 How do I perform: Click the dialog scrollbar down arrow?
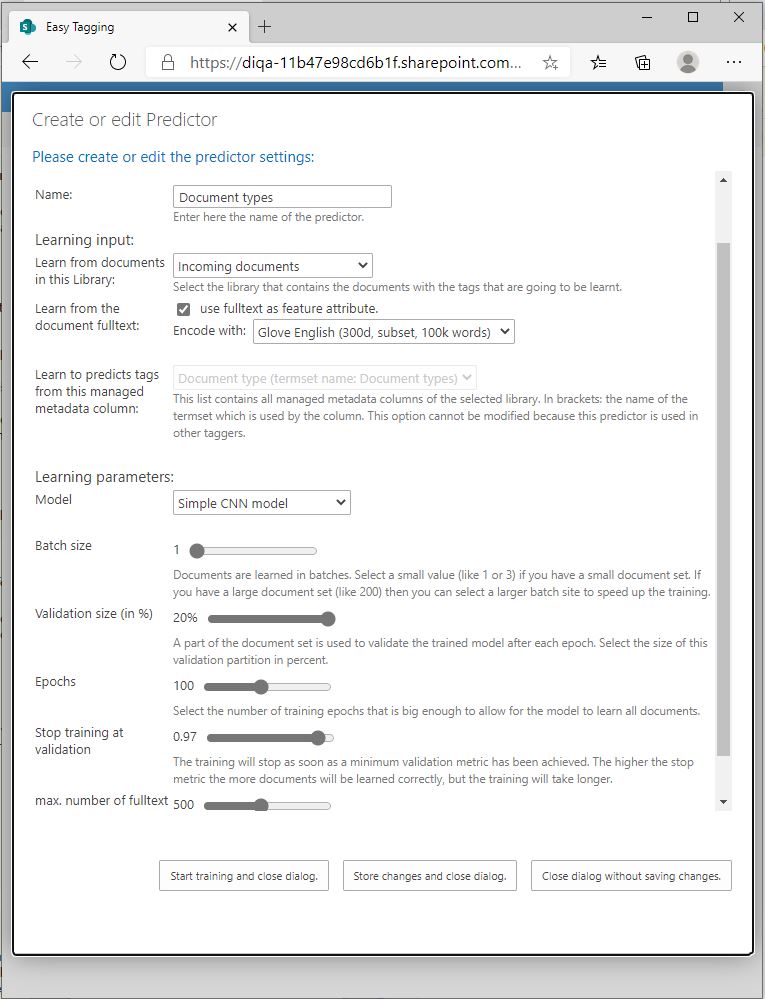point(723,802)
